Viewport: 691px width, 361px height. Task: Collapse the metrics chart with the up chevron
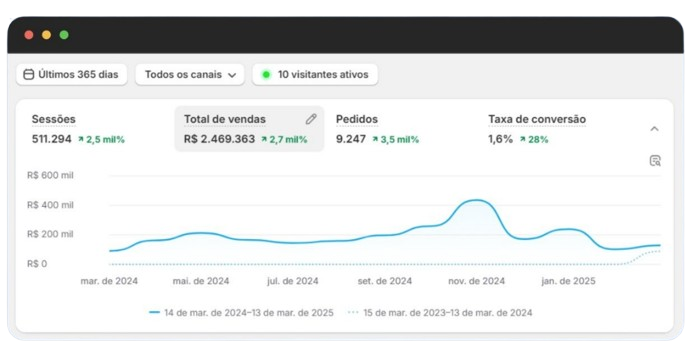click(654, 129)
